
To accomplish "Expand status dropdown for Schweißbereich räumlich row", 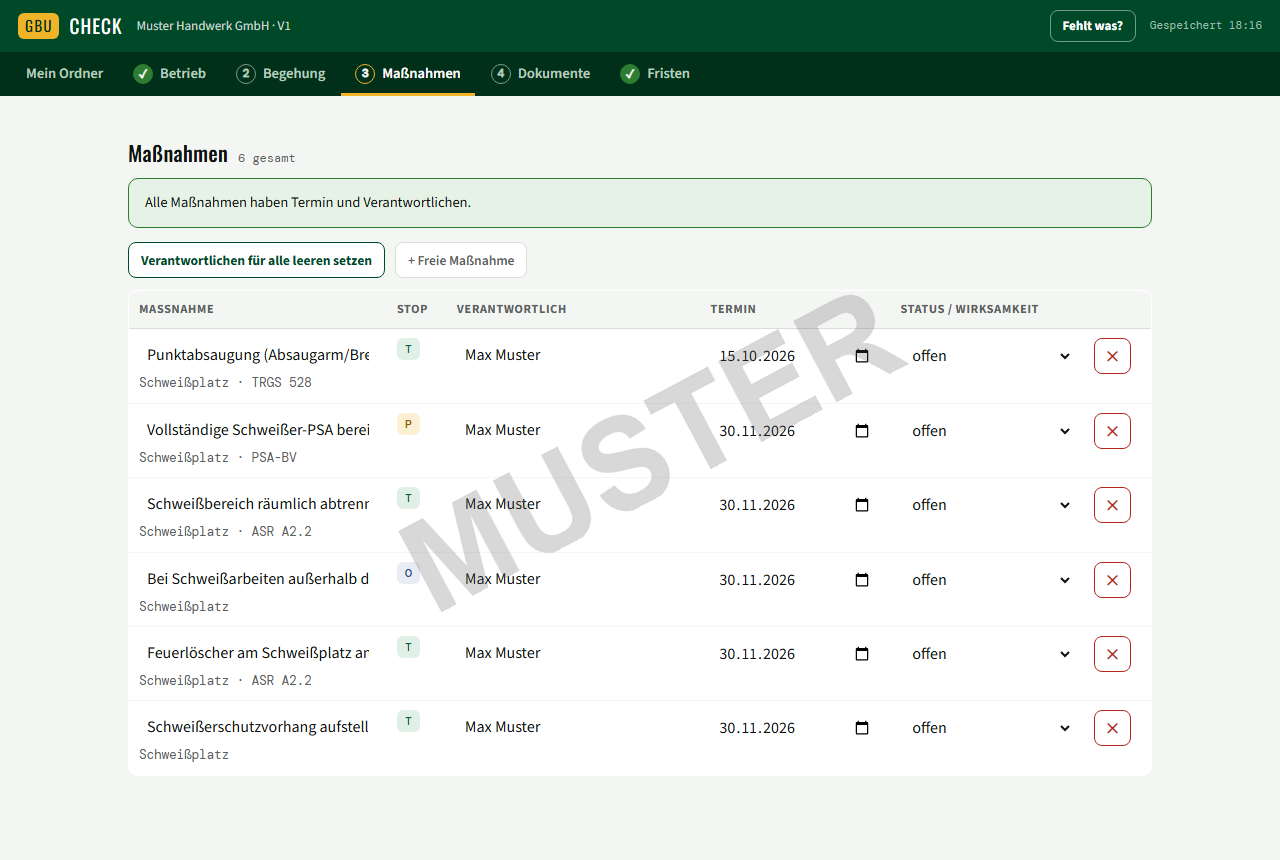I will [x=991, y=505].
